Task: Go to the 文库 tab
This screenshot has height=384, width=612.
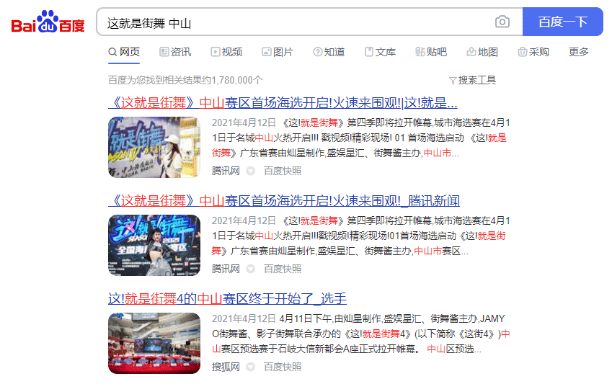Action: coord(380,52)
